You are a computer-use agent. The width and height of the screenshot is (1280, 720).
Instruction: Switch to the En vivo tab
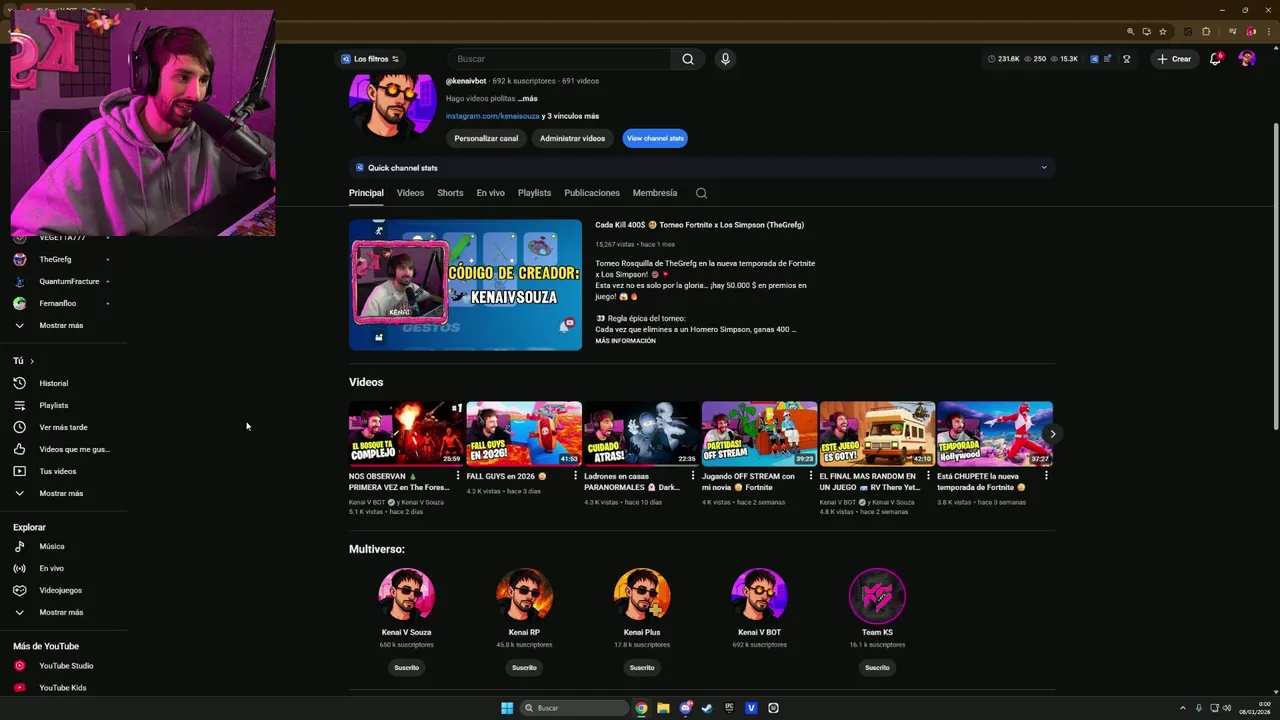pyautogui.click(x=490, y=193)
